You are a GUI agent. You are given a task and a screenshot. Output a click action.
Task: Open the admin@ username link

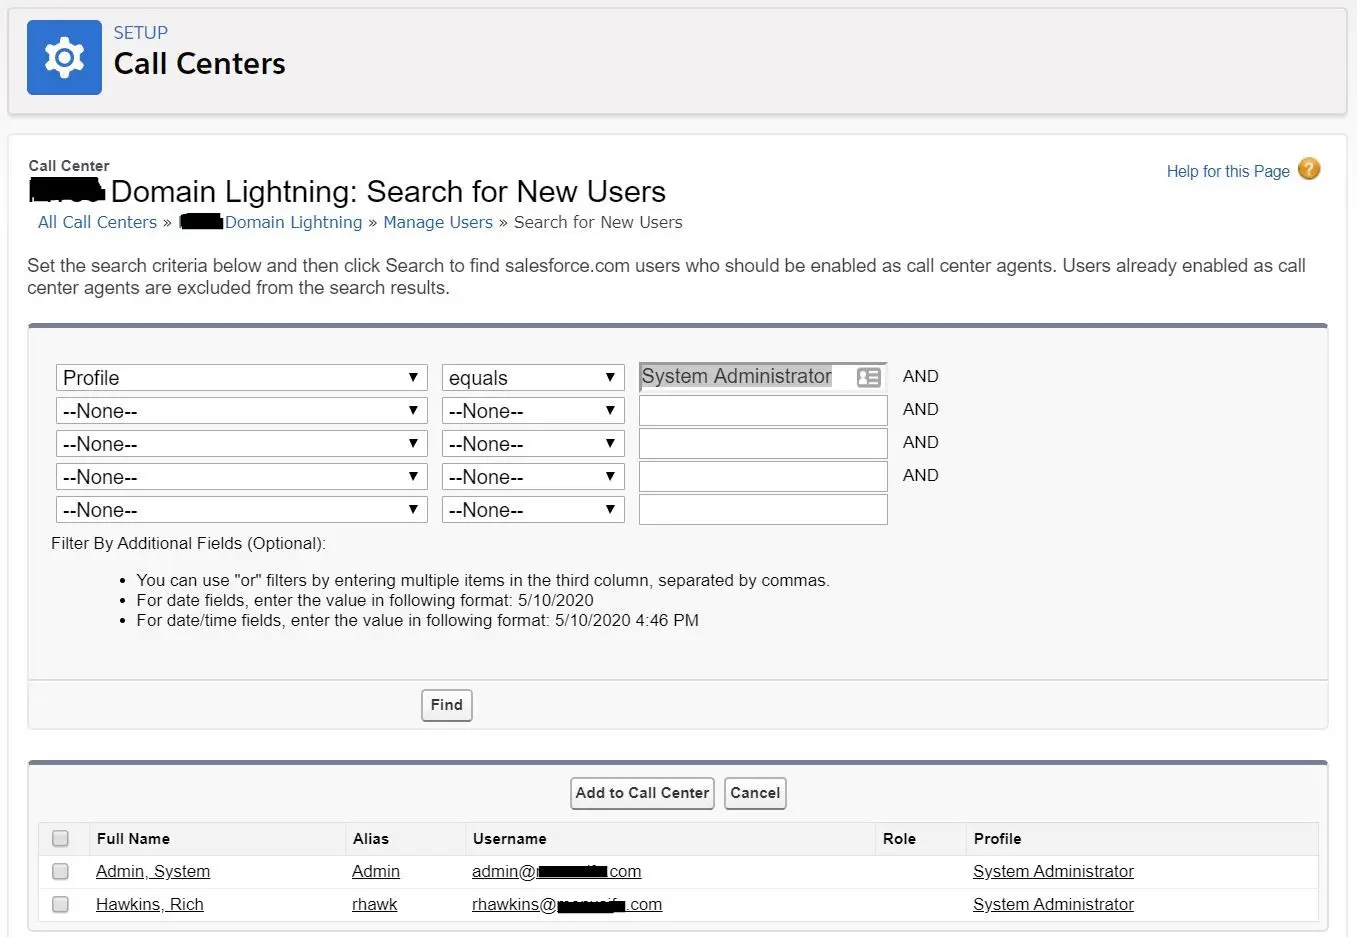coord(557,871)
